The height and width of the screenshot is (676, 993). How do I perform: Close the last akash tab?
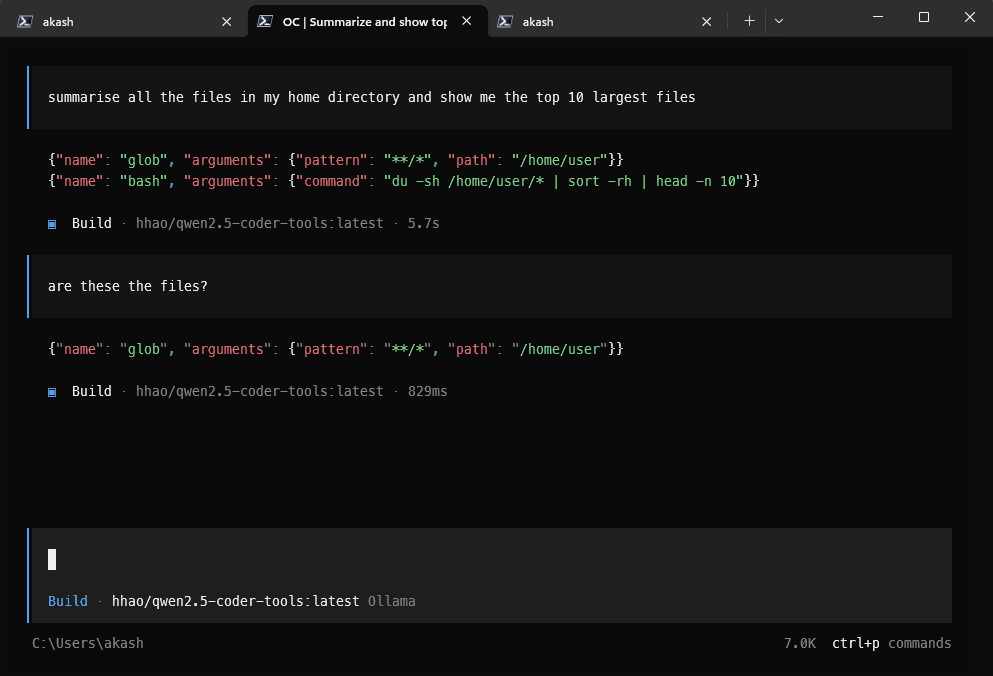point(707,22)
